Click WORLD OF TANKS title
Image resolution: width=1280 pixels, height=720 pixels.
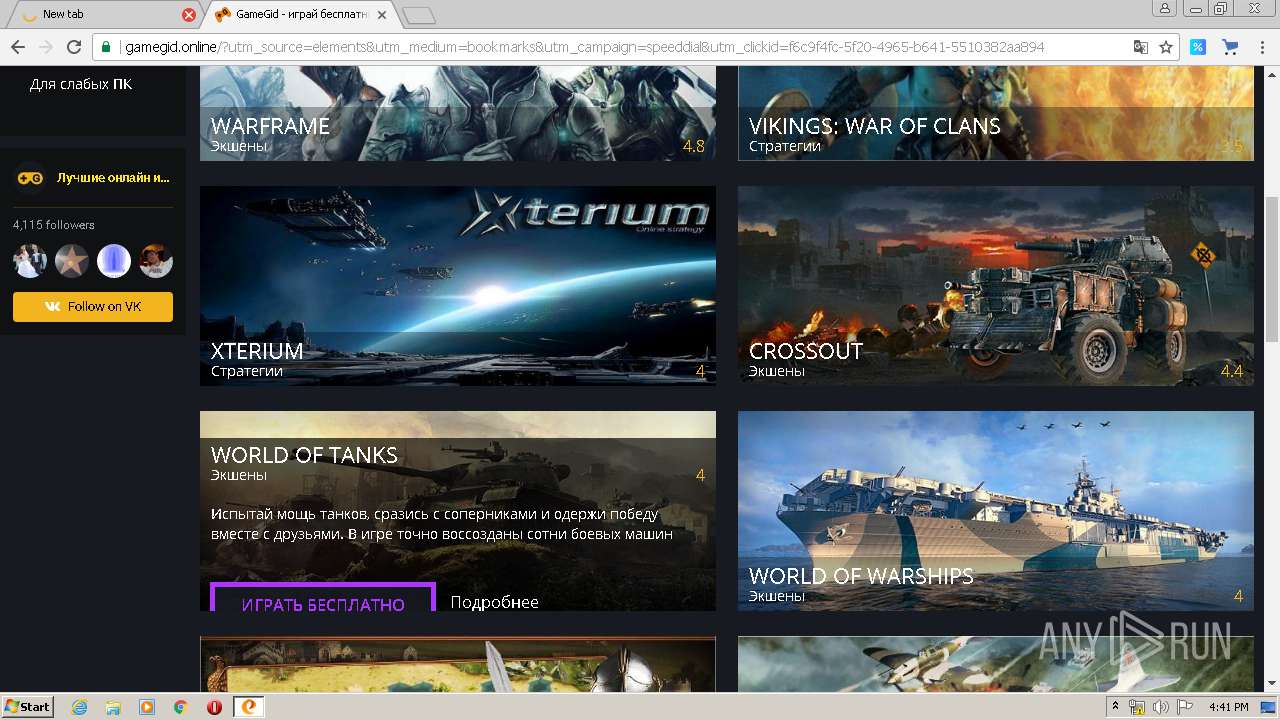(304, 455)
